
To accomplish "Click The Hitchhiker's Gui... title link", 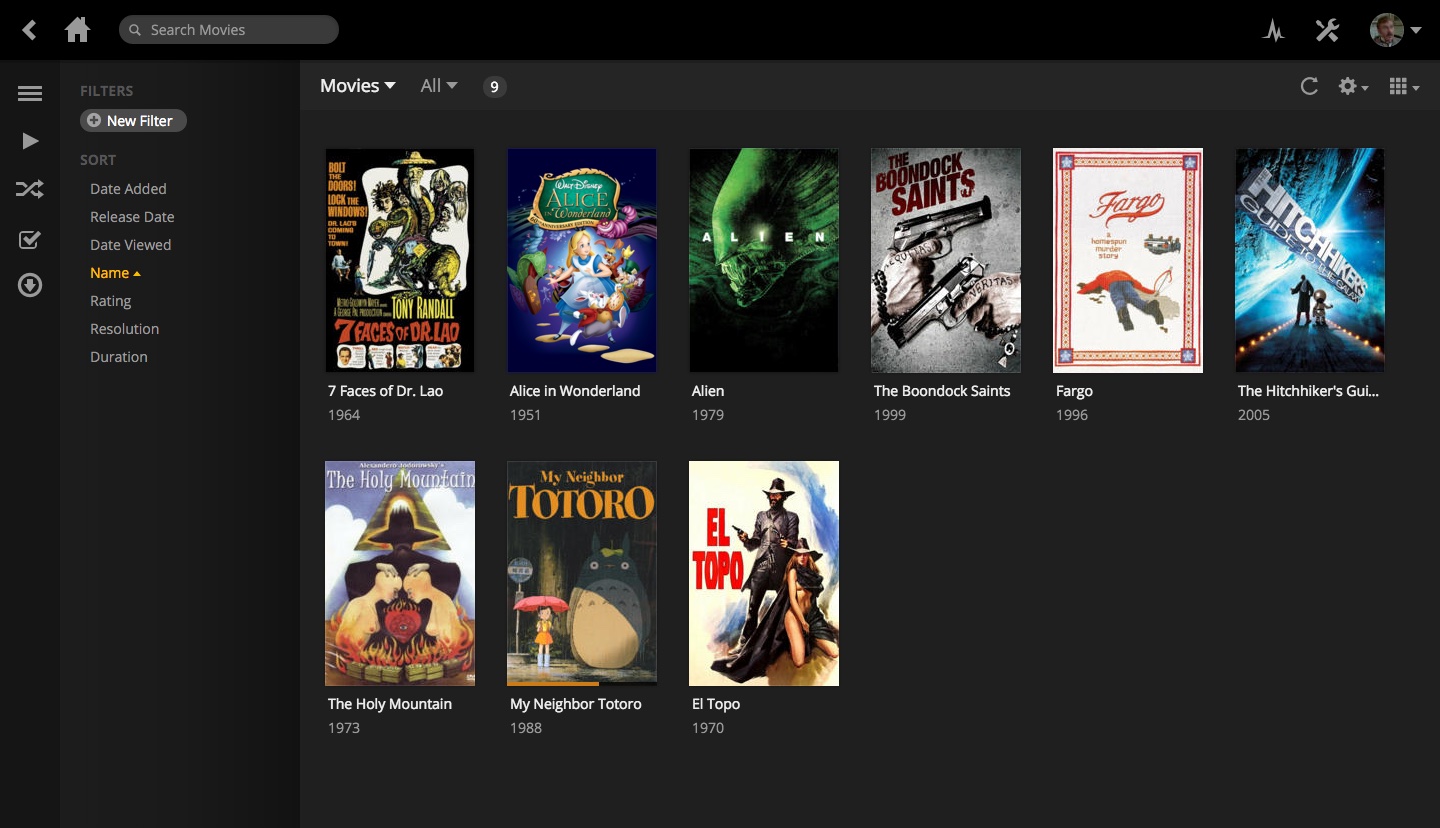I will click(1308, 391).
